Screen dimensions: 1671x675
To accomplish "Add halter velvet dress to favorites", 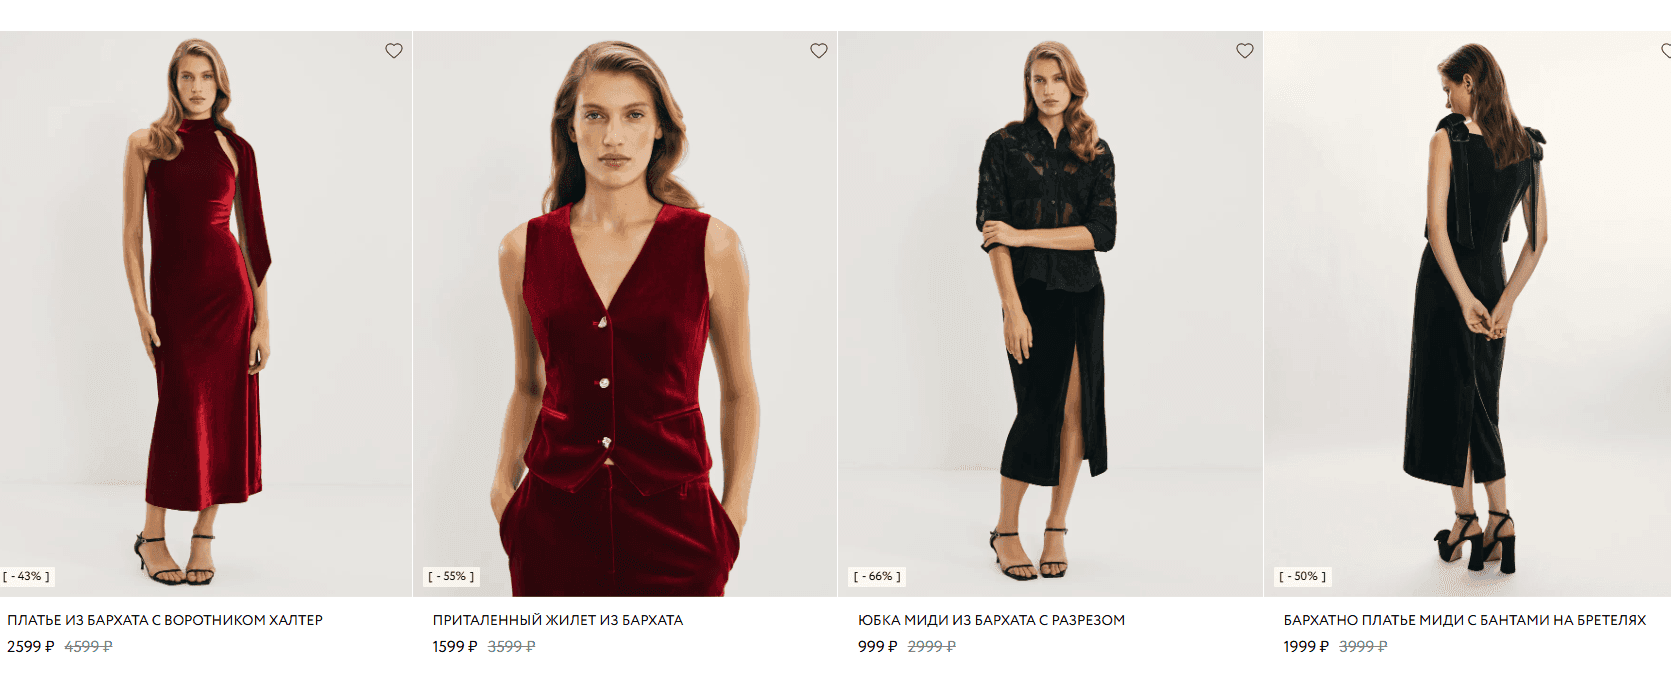I will pyautogui.click(x=394, y=51).
